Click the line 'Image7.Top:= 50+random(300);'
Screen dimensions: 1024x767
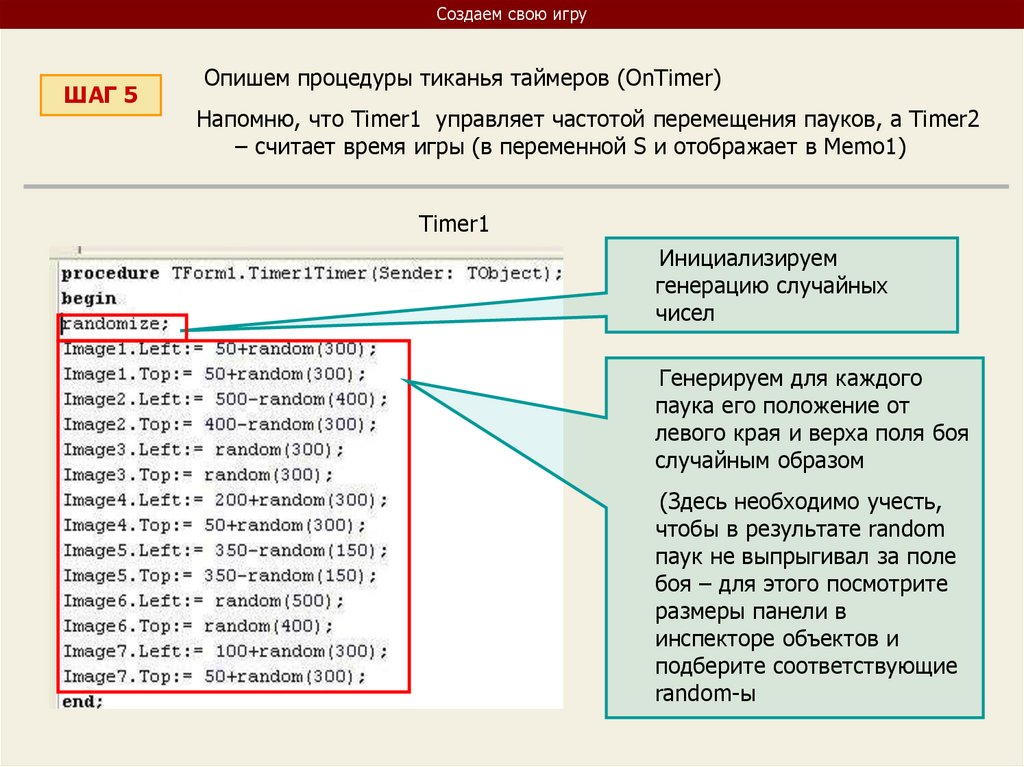[x=214, y=677]
